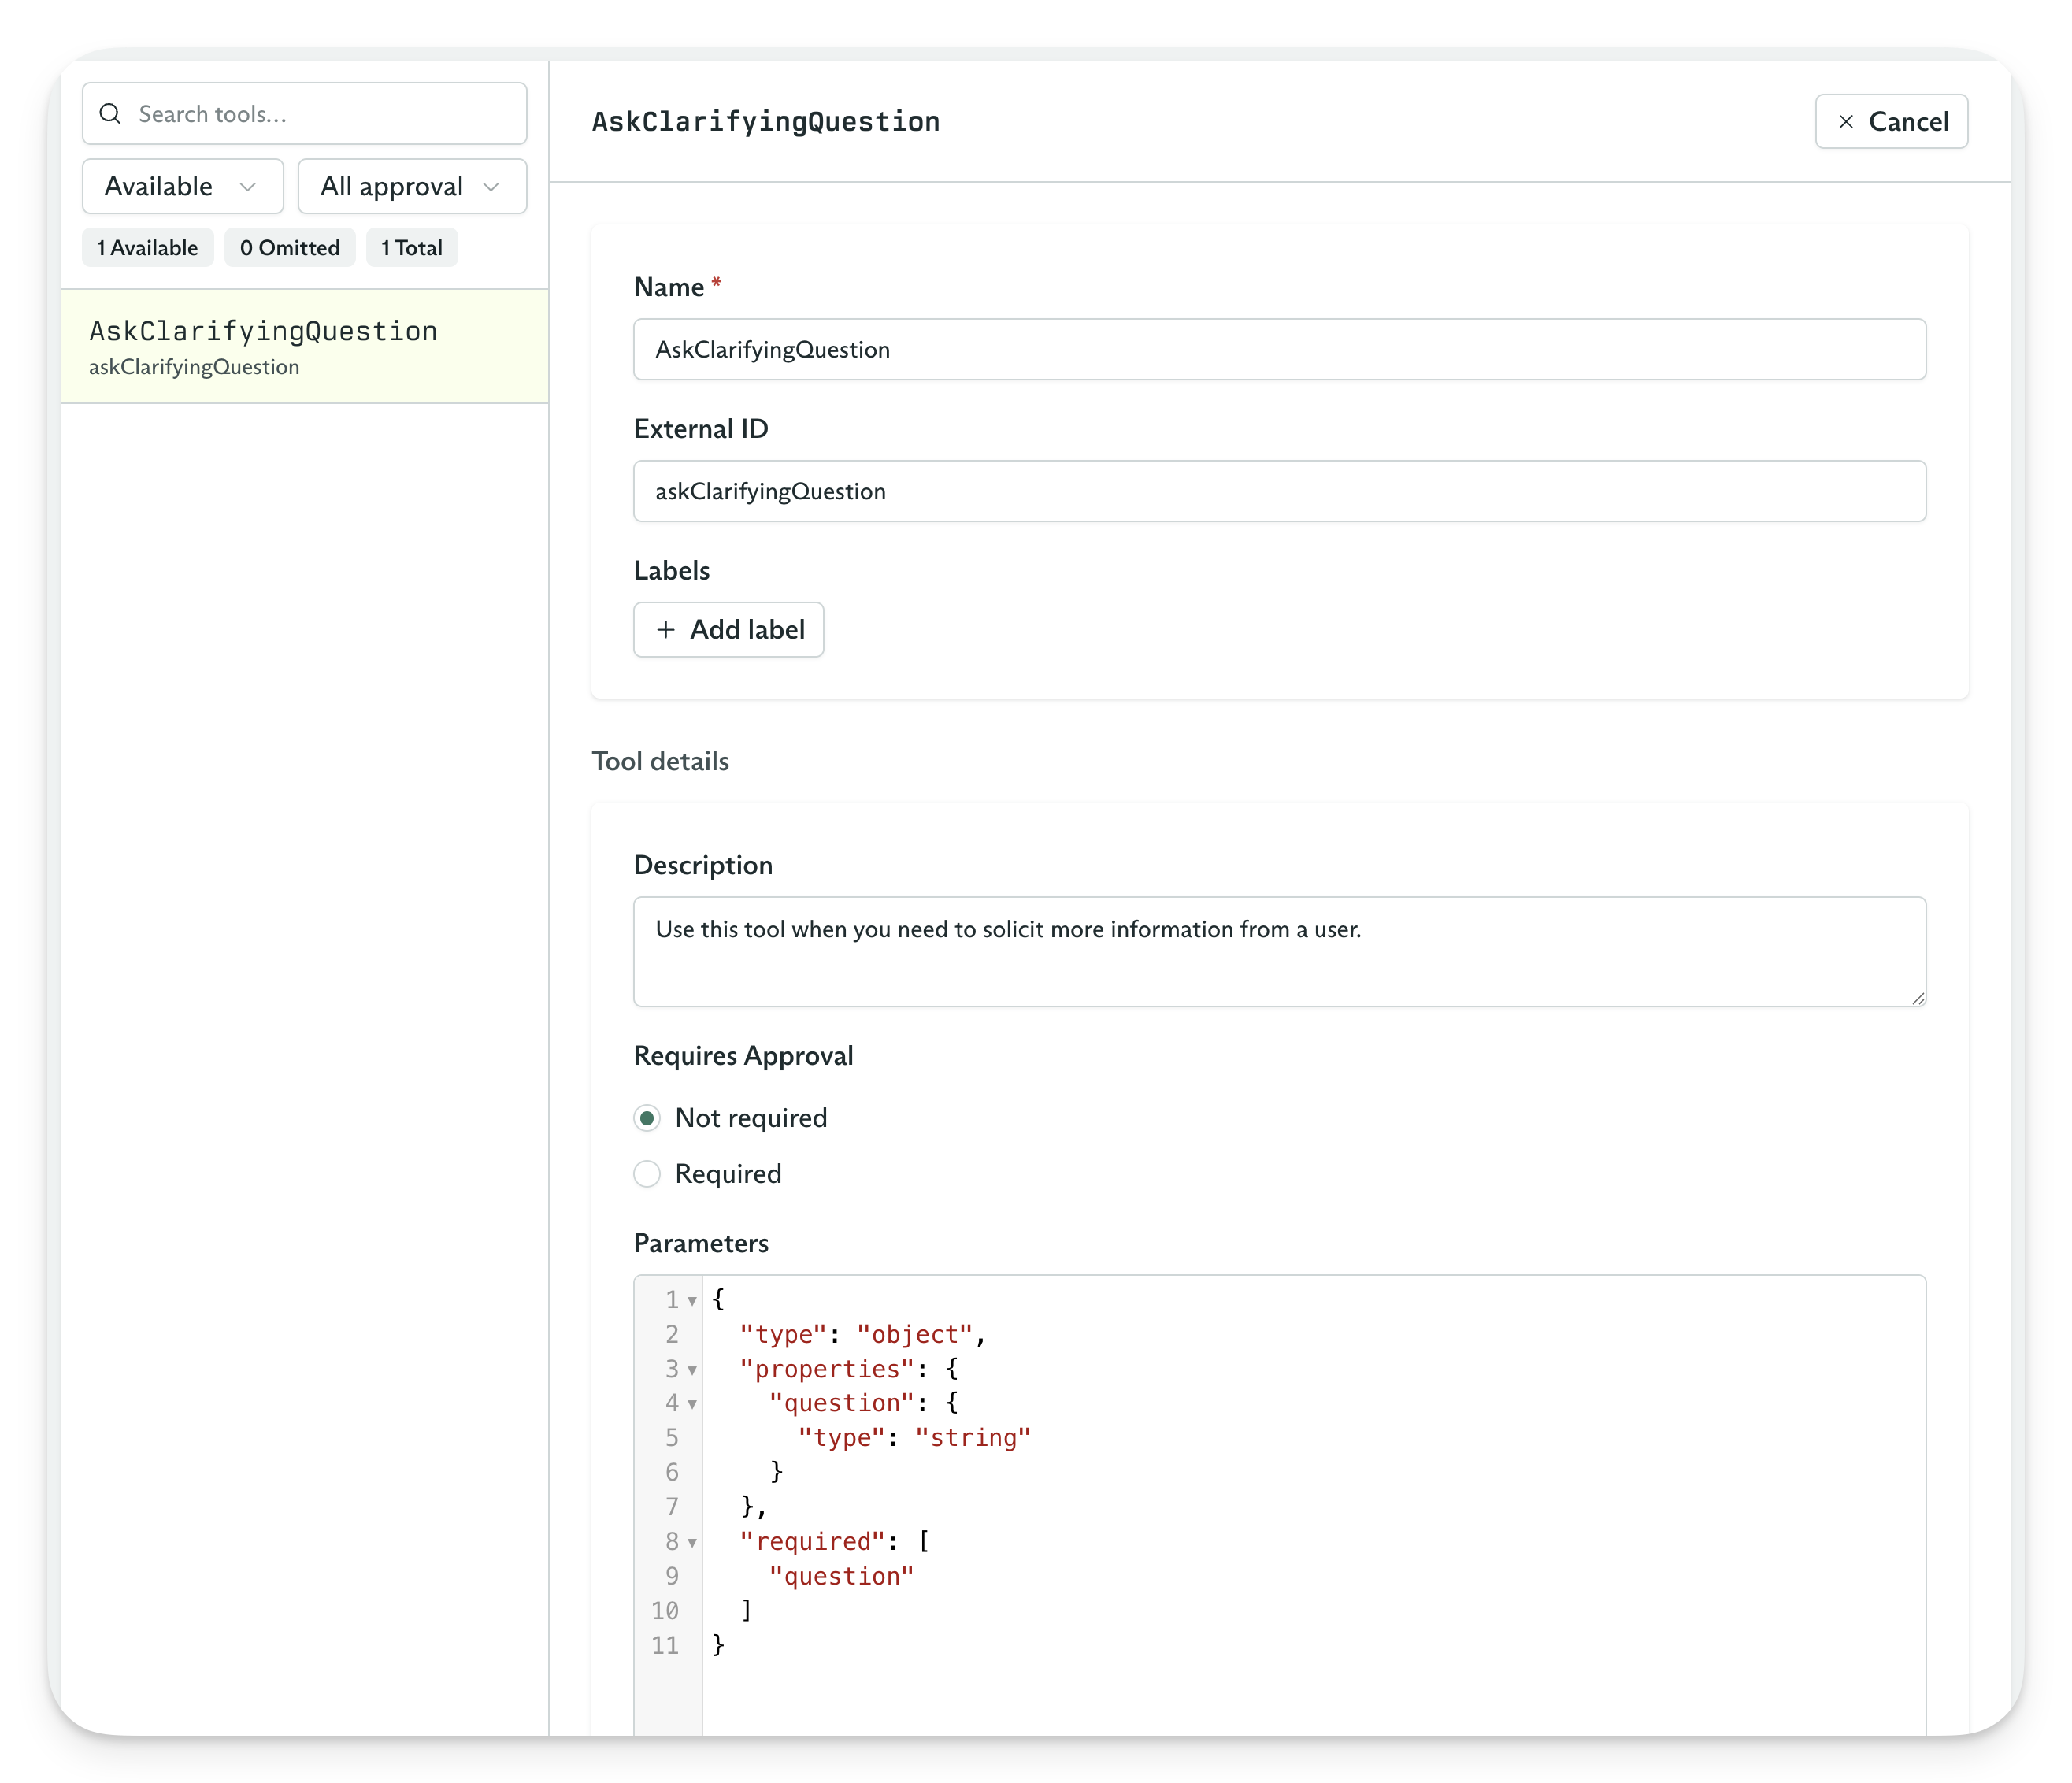Click the 1 Total badge
The image size is (2072, 1783).
pyautogui.click(x=412, y=248)
